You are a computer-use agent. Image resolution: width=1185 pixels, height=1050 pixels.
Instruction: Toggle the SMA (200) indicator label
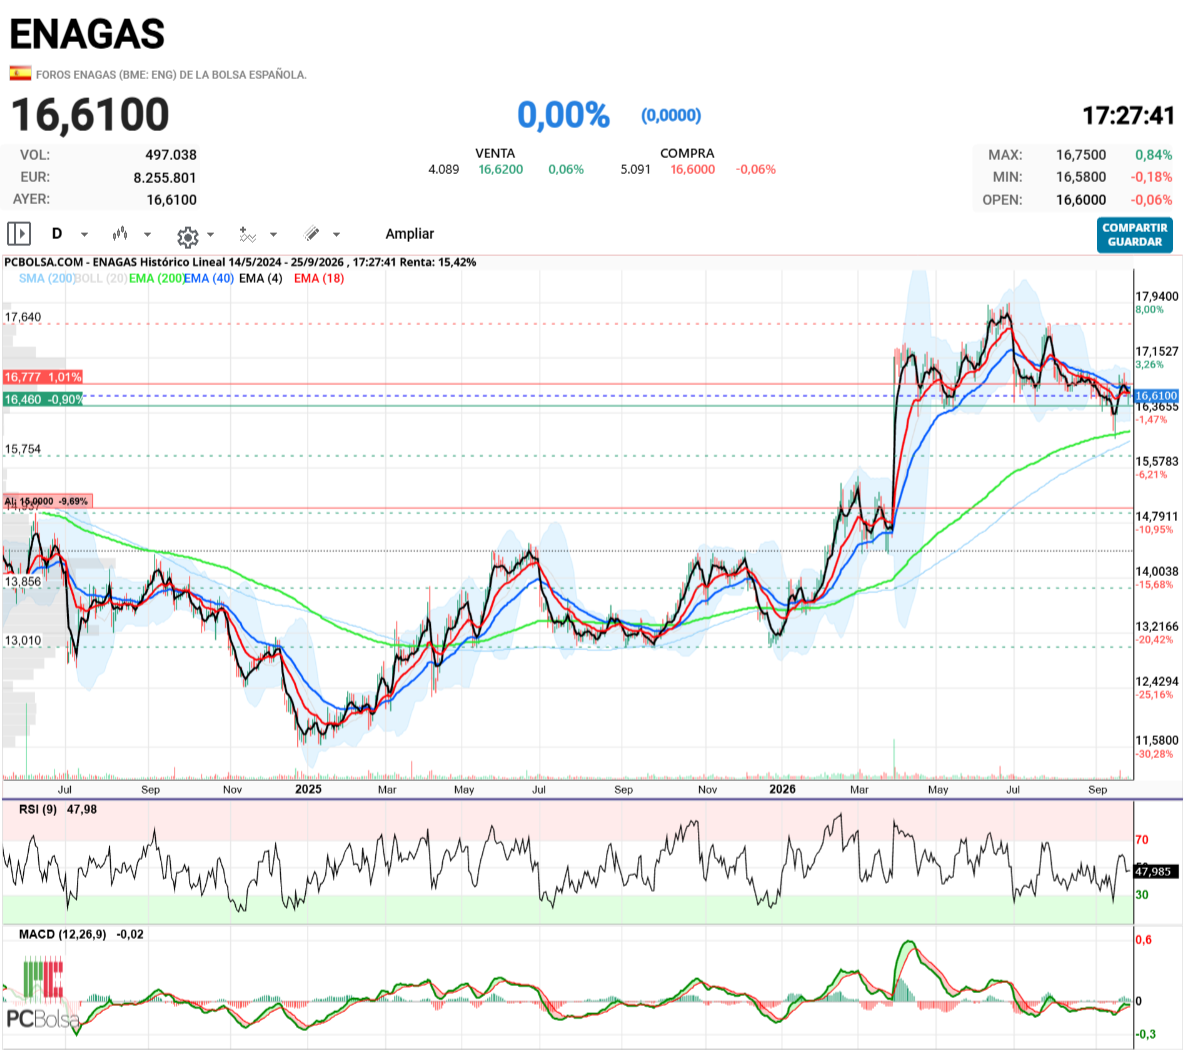click(x=47, y=278)
